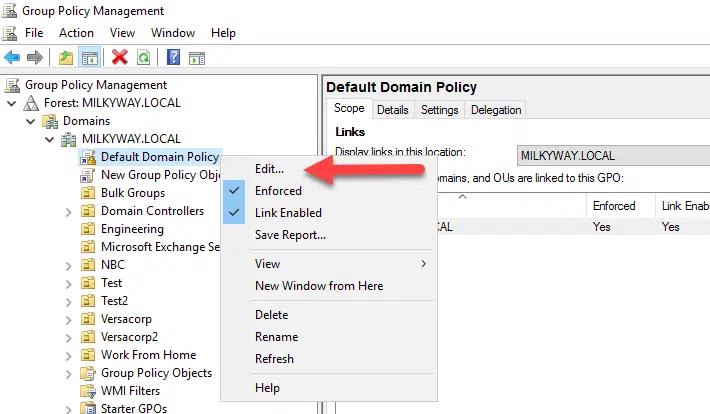
Task: Click the Default Domain Policy GPO icon
Action: tap(88, 158)
